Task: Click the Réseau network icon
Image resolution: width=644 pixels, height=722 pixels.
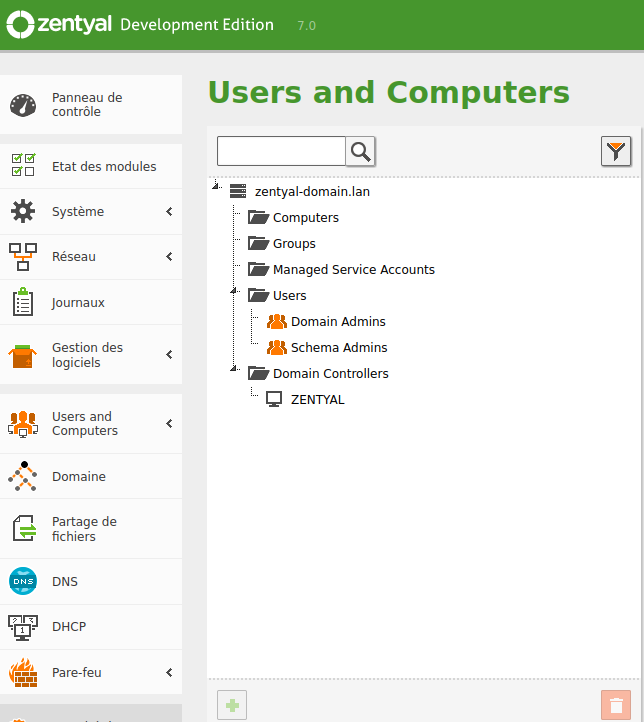Action: tap(23, 256)
